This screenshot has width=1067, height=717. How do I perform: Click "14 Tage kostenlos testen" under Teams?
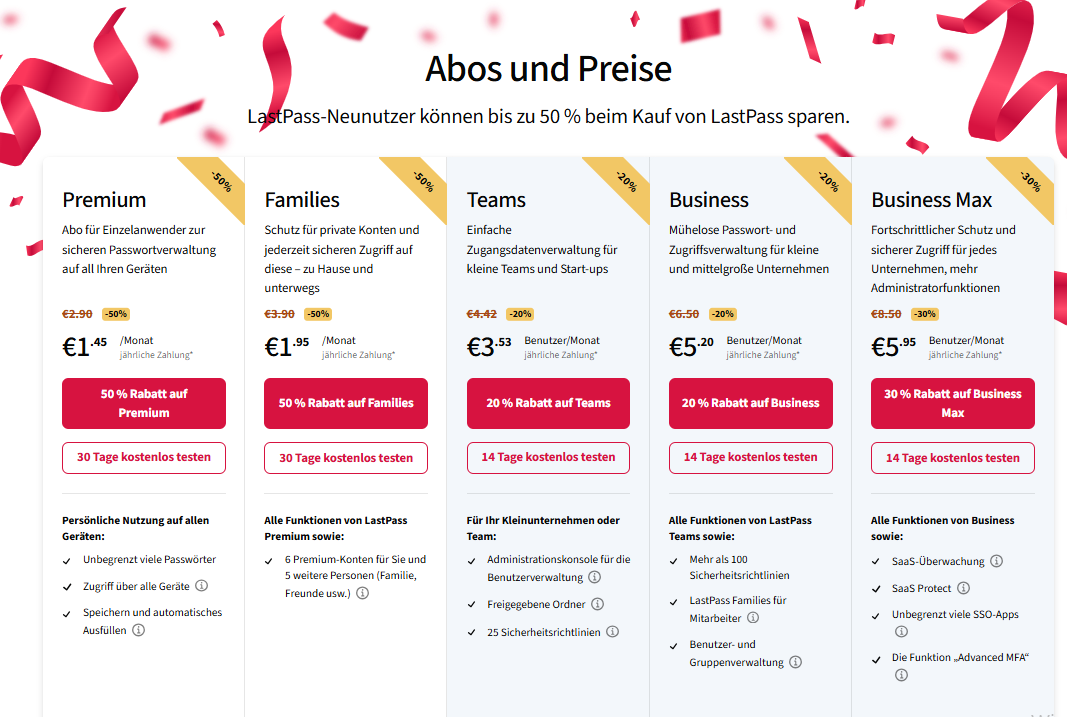[x=548, y=457]
